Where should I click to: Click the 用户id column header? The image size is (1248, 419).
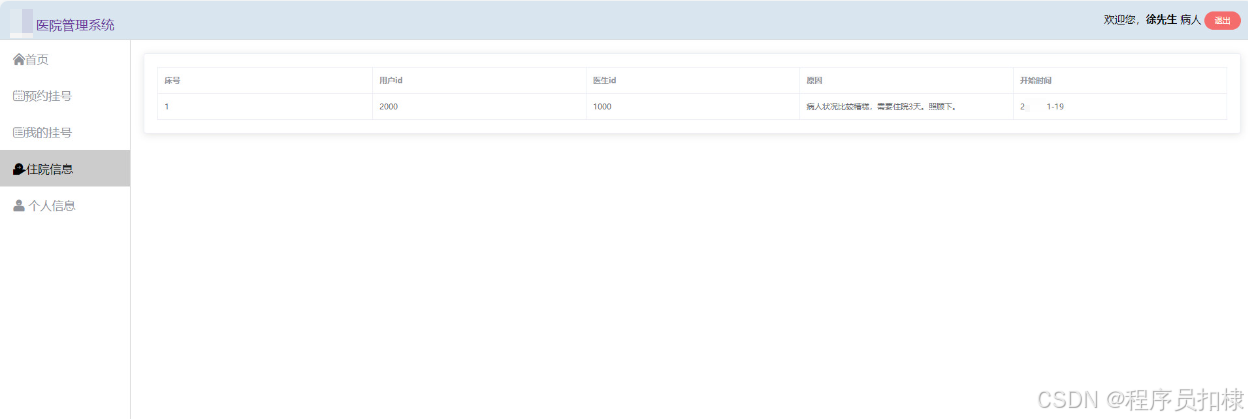pos(479,80)
